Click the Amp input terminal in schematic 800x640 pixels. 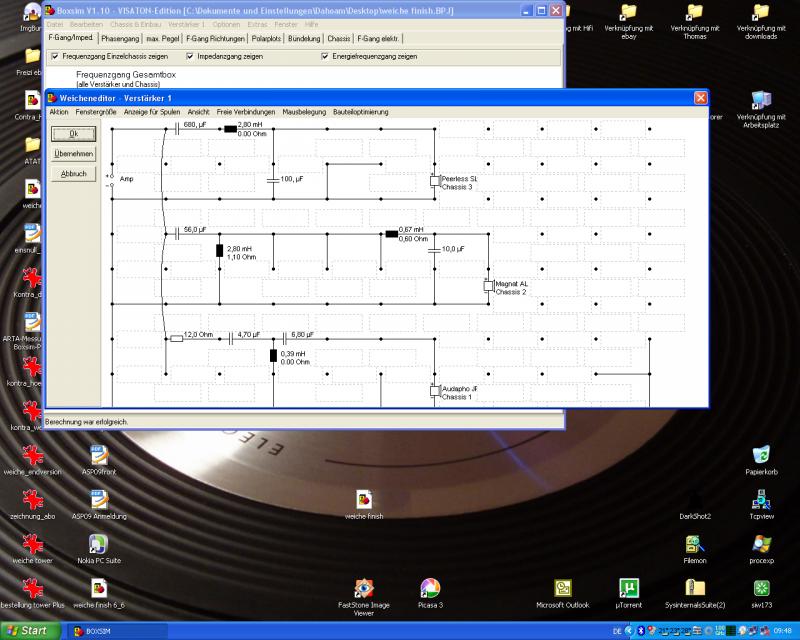pos(112,180)
